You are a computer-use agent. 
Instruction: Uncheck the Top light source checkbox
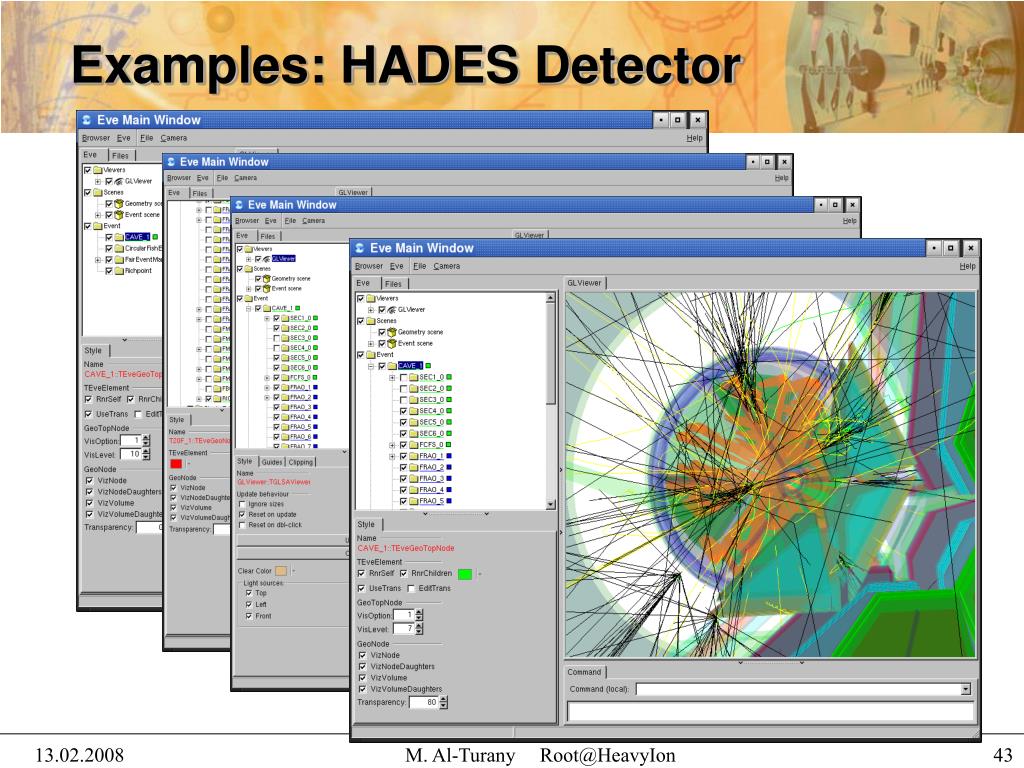point(249,593)
